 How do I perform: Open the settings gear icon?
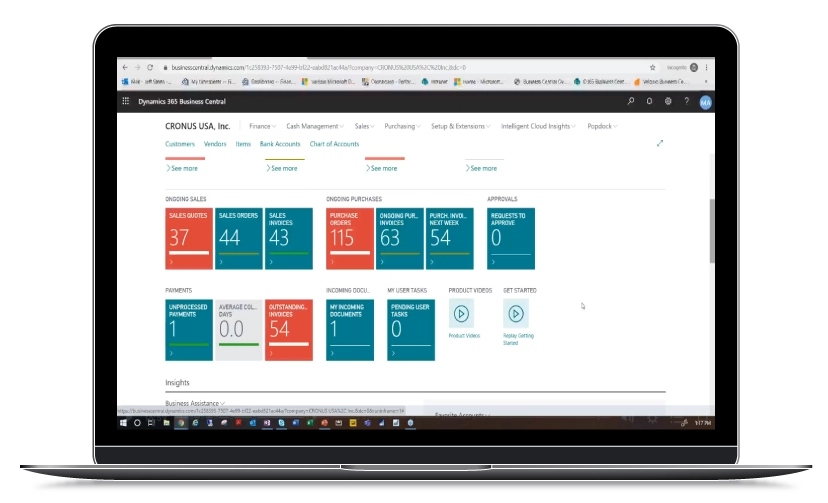[668, 101]
